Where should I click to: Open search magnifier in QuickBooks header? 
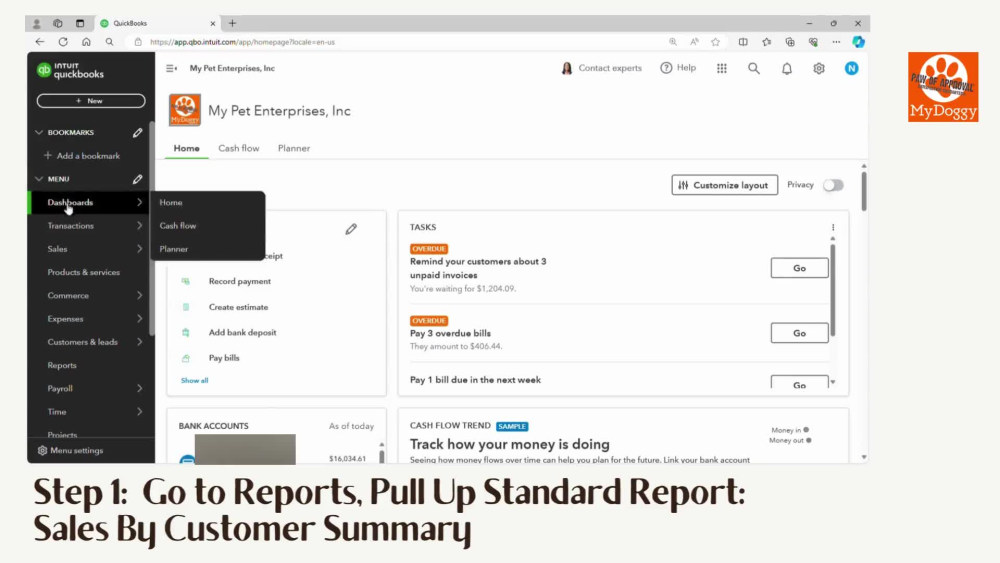754,68
